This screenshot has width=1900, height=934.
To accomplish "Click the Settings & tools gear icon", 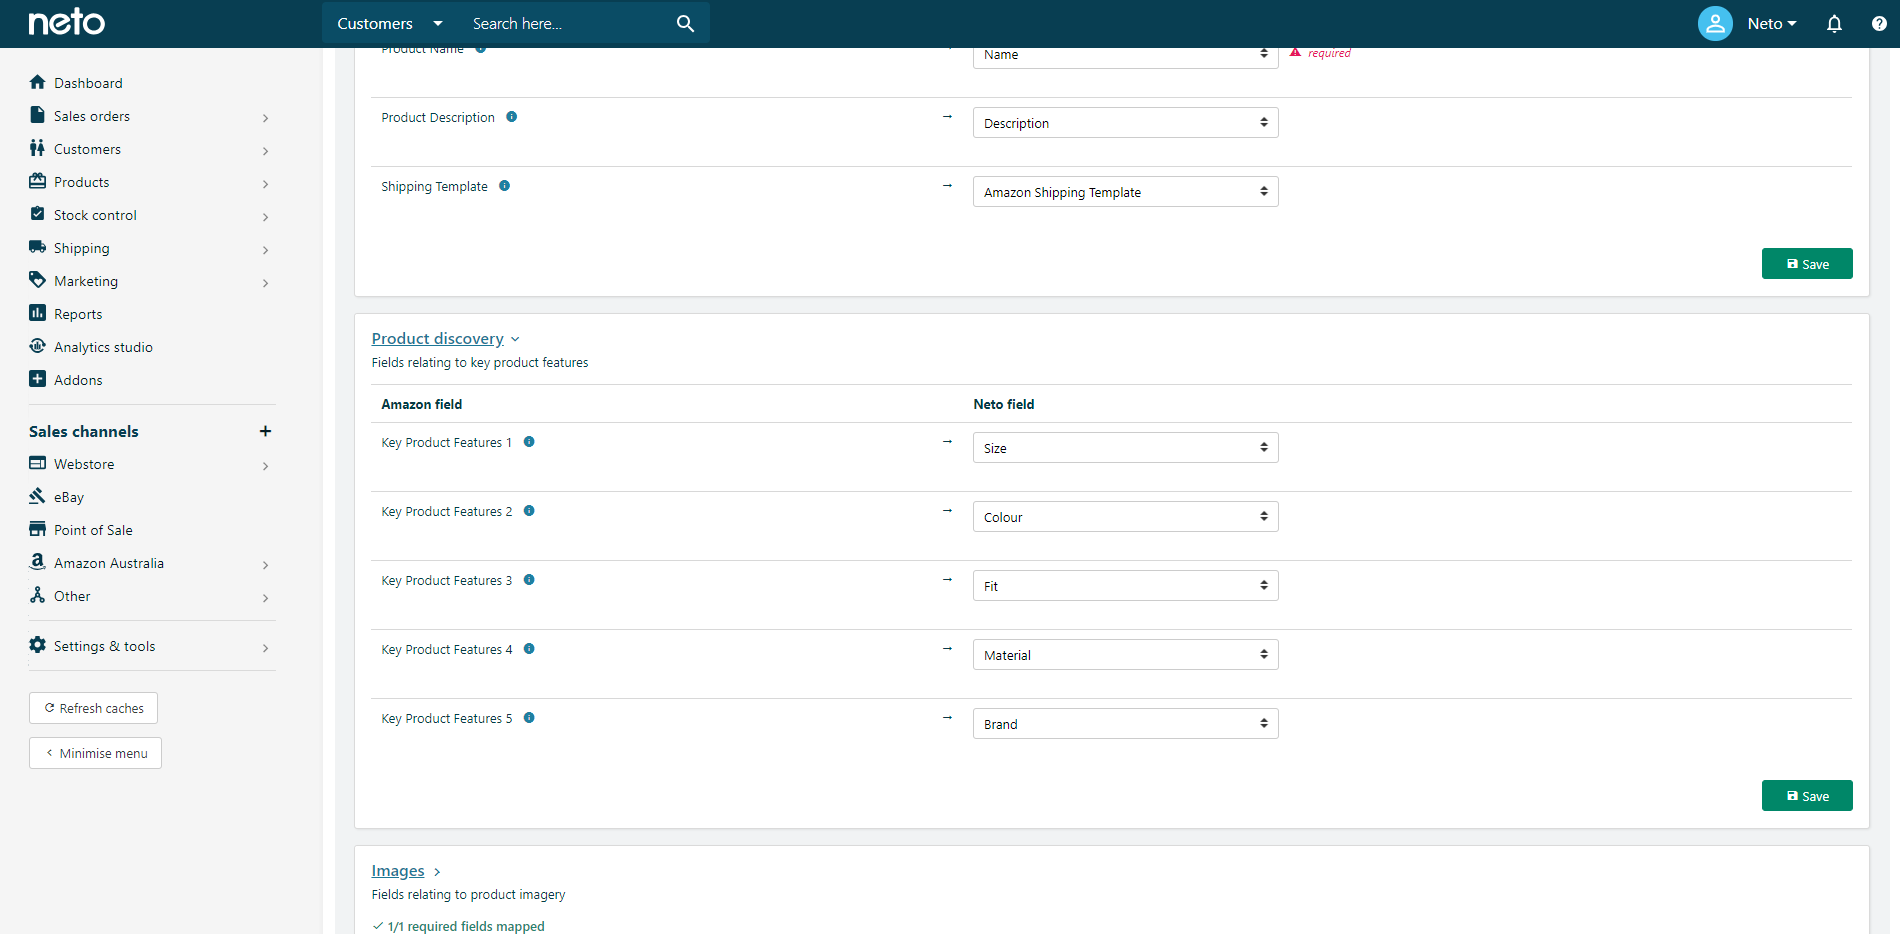I will (x=38, y=645).
